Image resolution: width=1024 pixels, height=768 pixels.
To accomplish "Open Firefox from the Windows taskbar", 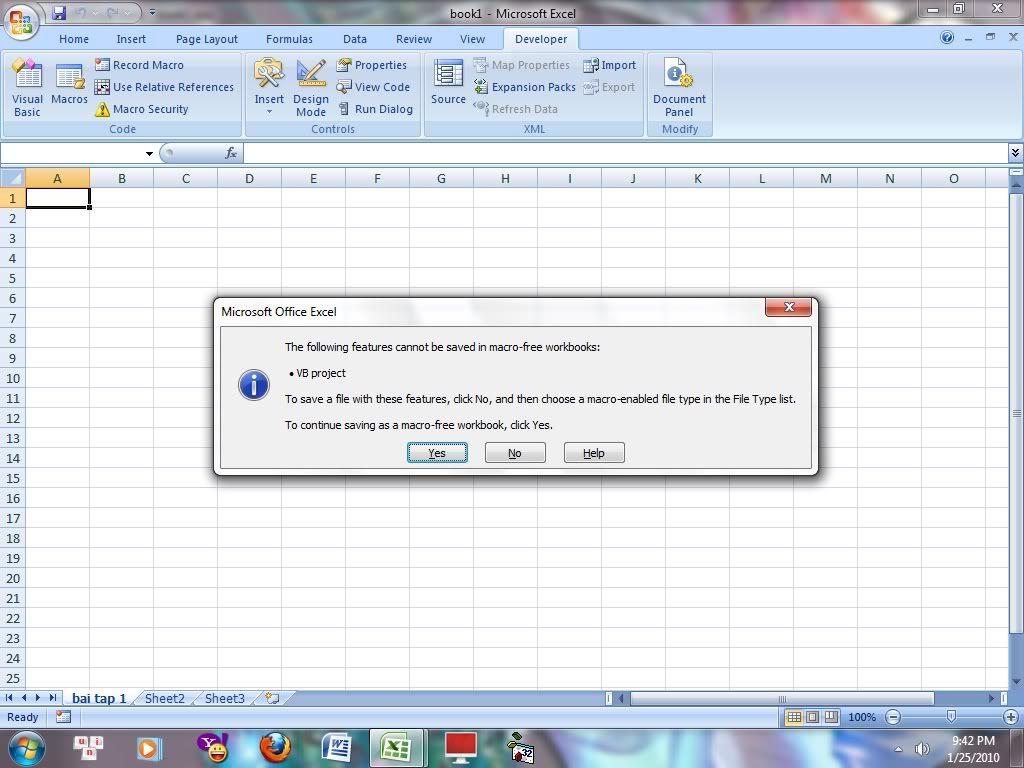I will (x=275, y=747).
